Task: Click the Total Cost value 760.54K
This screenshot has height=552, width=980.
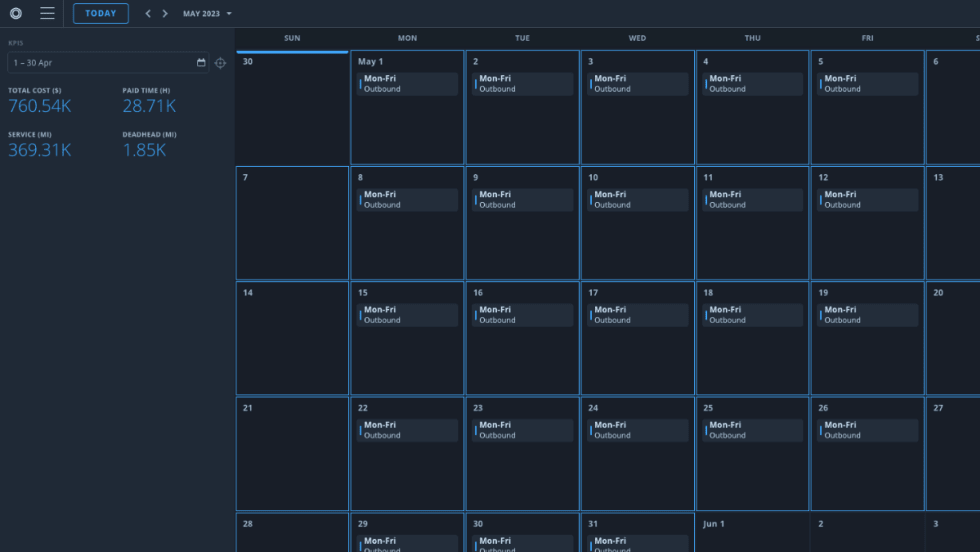Action: point(41,106)
